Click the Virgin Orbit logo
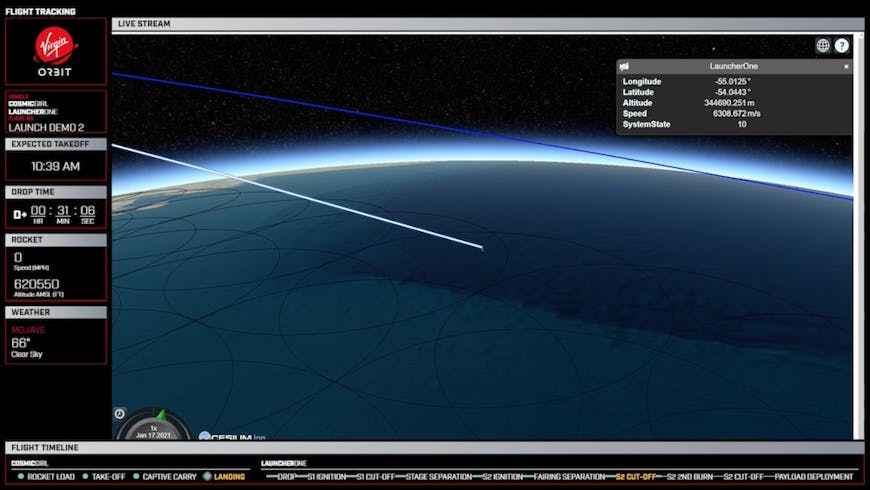This screenshot has height=490, width=870. [55, 52]
